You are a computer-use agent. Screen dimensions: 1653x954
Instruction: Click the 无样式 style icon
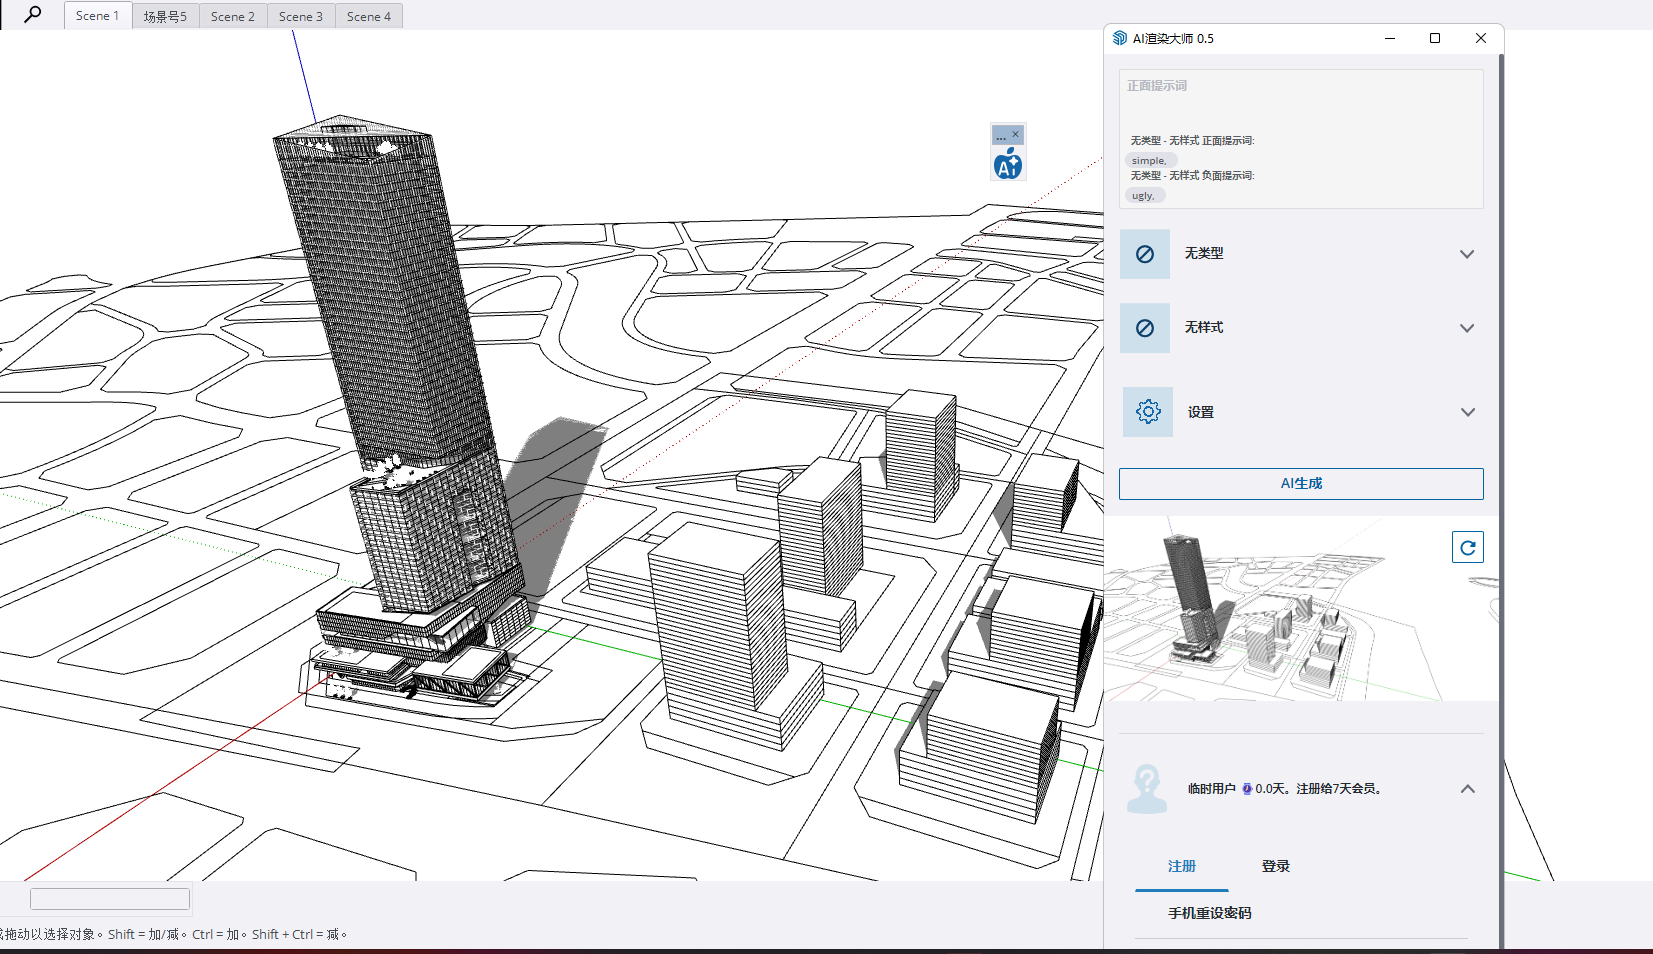pyautogui.click(x=1145, y=328)
